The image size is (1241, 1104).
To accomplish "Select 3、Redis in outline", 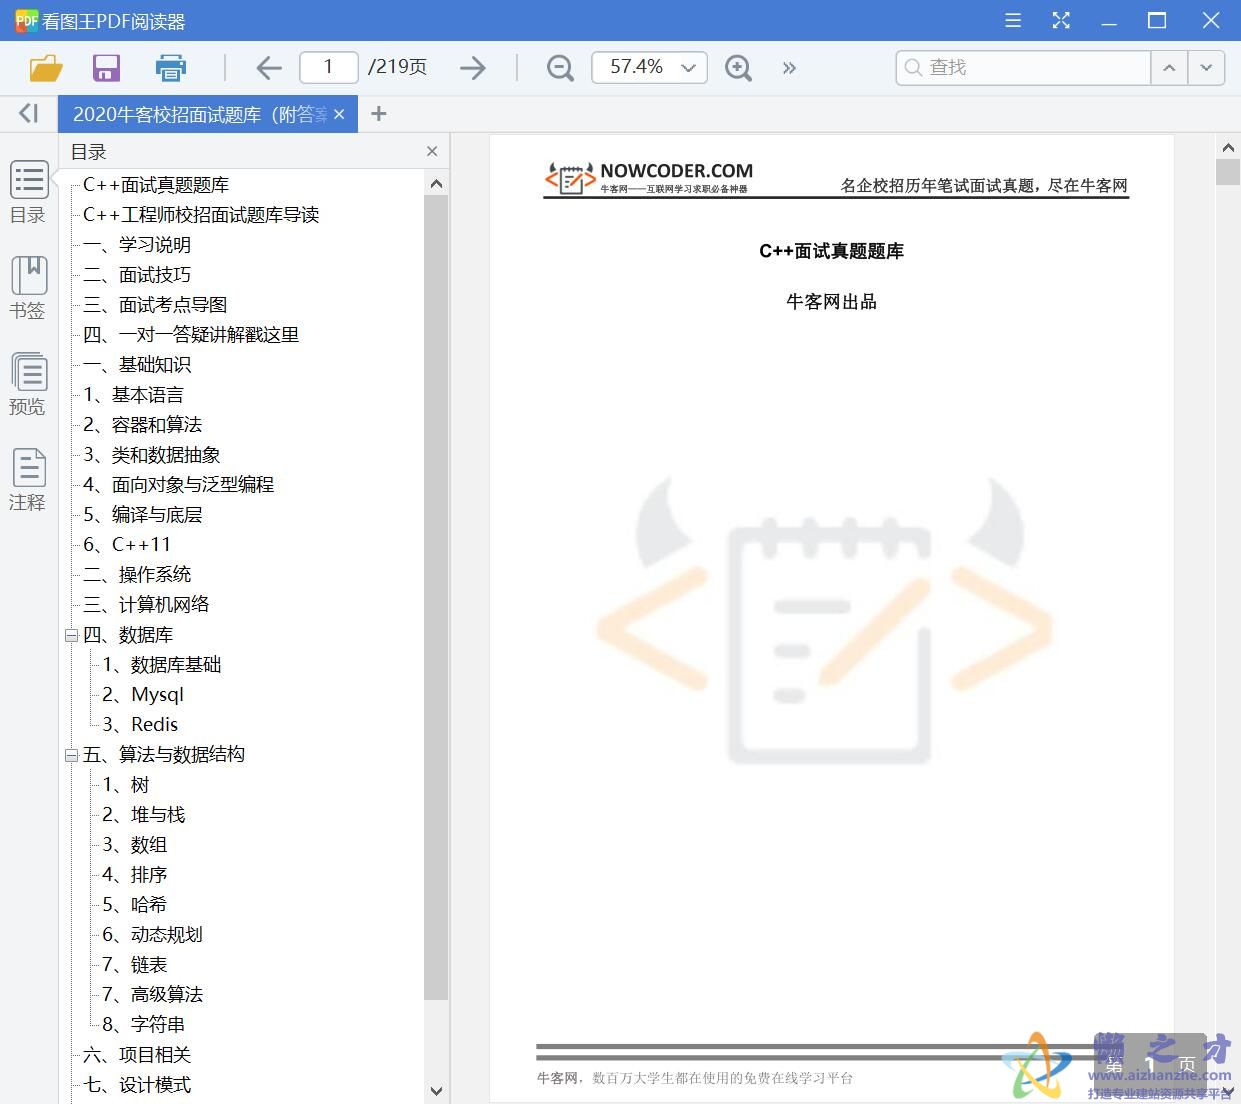I will (x=140, y=725).
